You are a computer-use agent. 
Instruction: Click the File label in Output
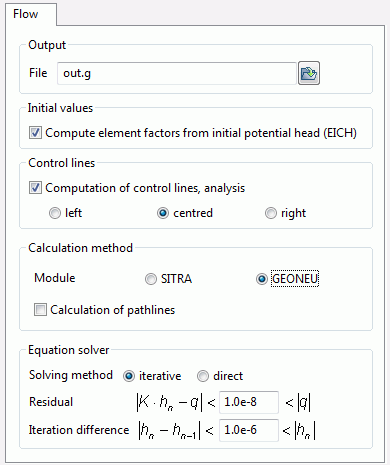click(38, 73)
